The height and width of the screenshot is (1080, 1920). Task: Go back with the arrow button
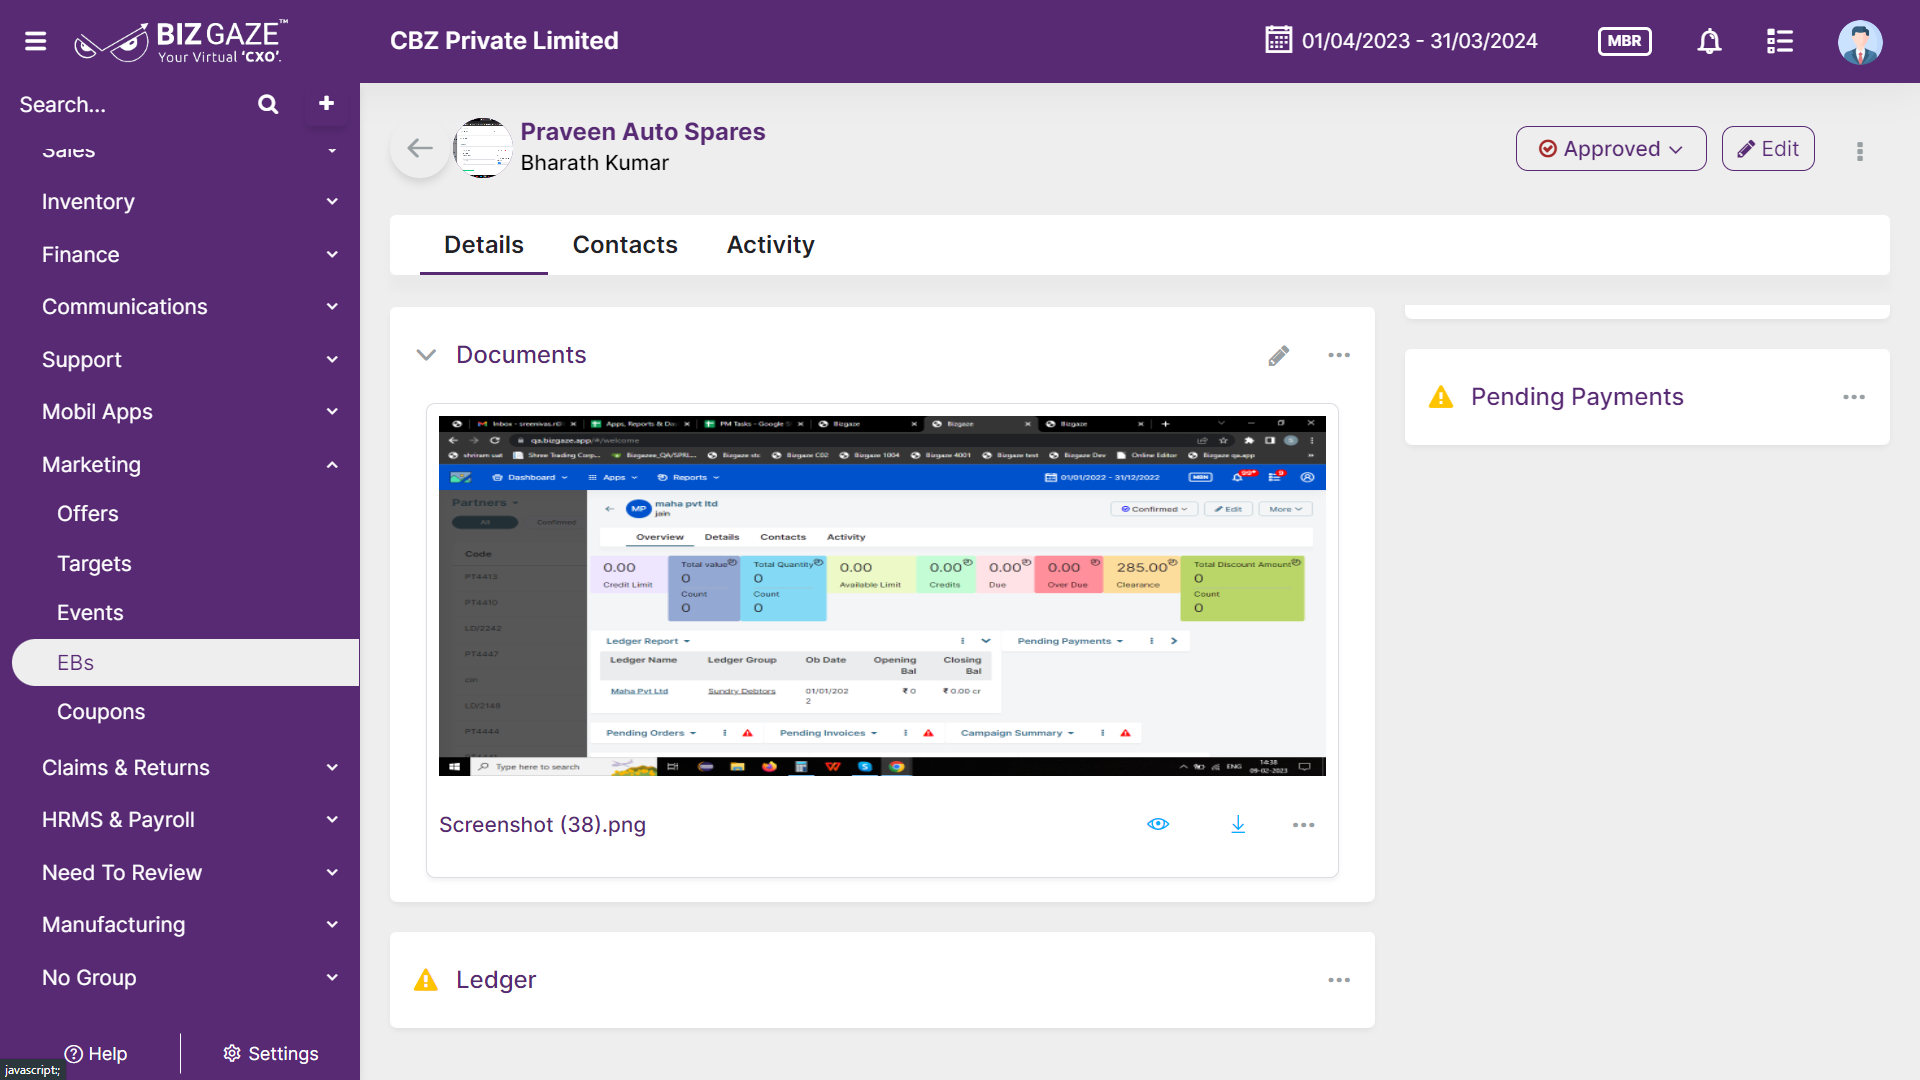click(x=420, y=148)
